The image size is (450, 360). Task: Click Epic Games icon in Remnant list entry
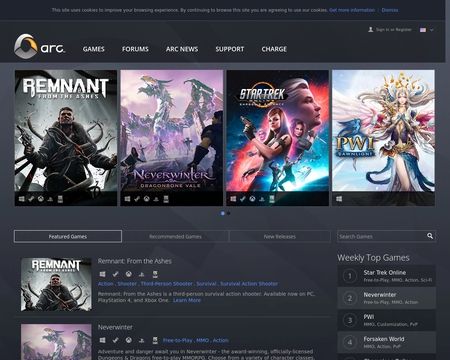155,274
